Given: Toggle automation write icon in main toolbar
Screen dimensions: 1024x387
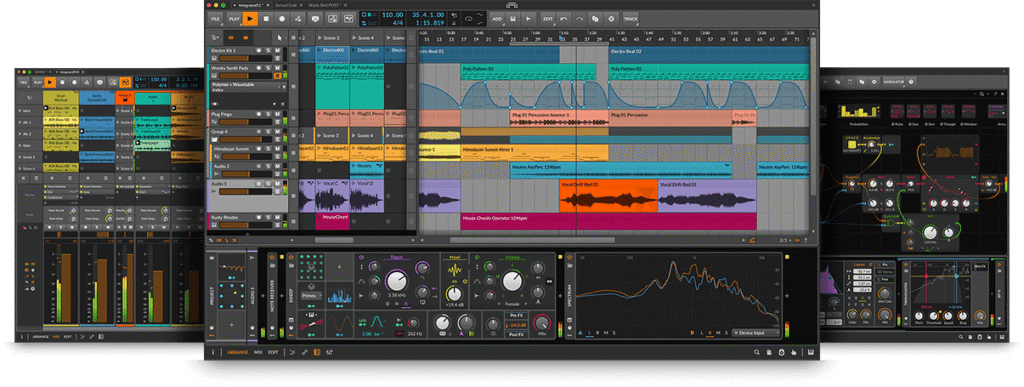Looking at the screenshot, I should pos(298,18).
